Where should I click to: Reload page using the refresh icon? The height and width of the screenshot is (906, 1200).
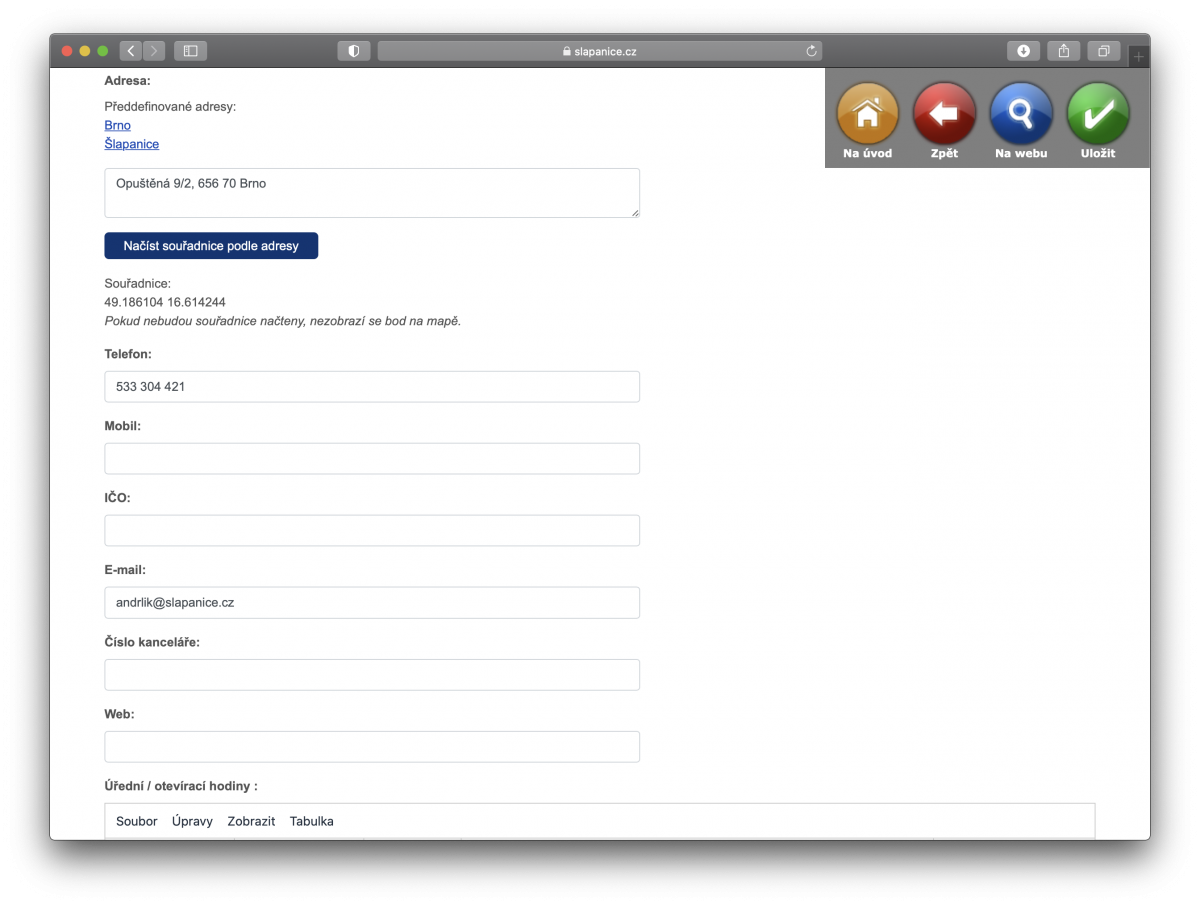[x=812, y=51]
